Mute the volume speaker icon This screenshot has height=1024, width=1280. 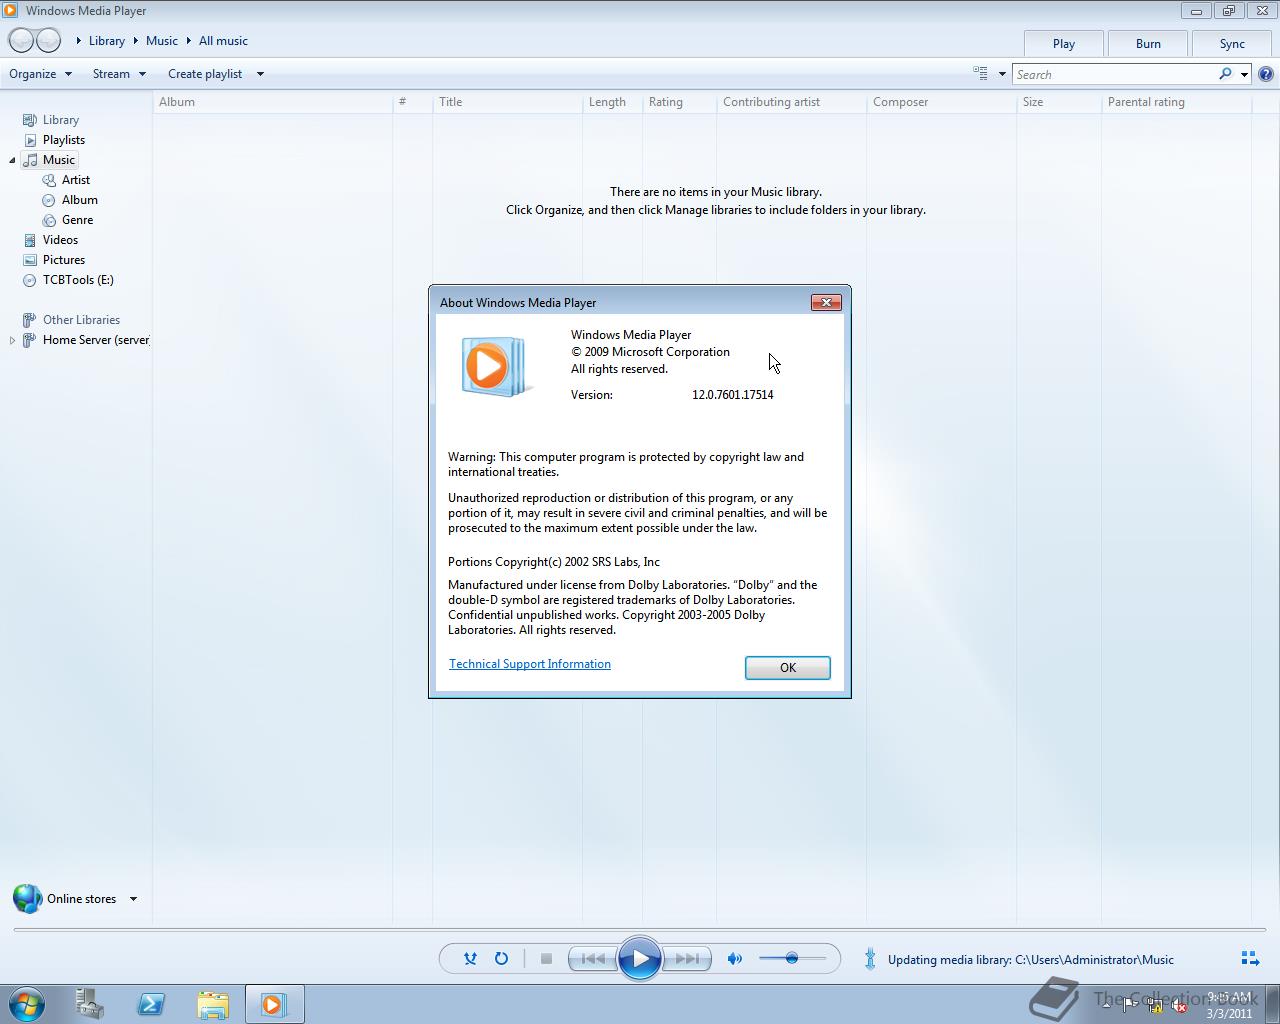pos(735,959)
